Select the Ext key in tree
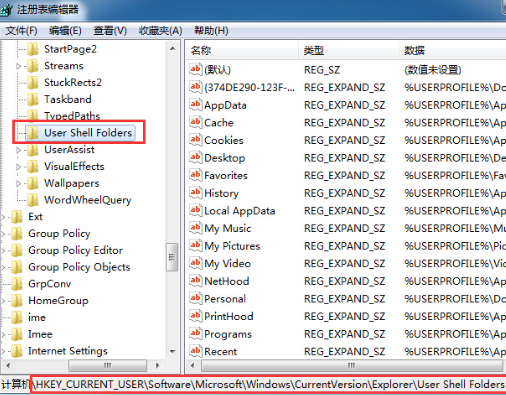This screenshot has width=506, height=395. pos(35,217)
